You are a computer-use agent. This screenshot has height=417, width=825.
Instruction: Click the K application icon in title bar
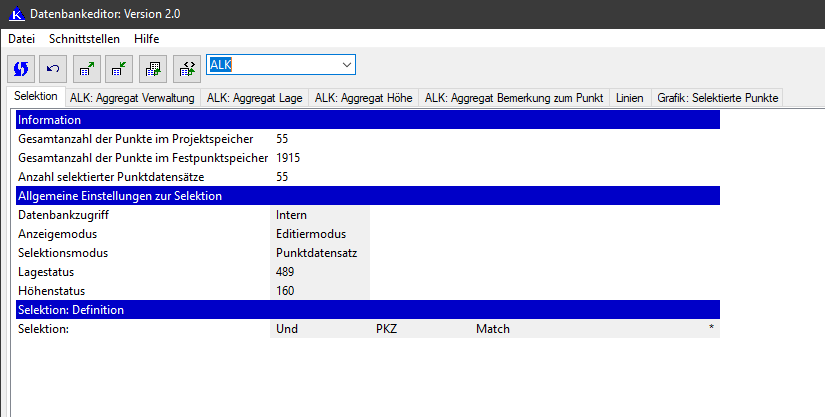tap(17, 14)
